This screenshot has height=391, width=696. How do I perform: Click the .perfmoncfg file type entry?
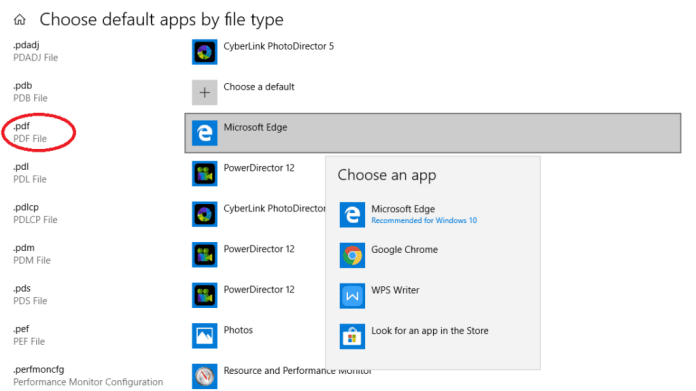tap(88, 376)
